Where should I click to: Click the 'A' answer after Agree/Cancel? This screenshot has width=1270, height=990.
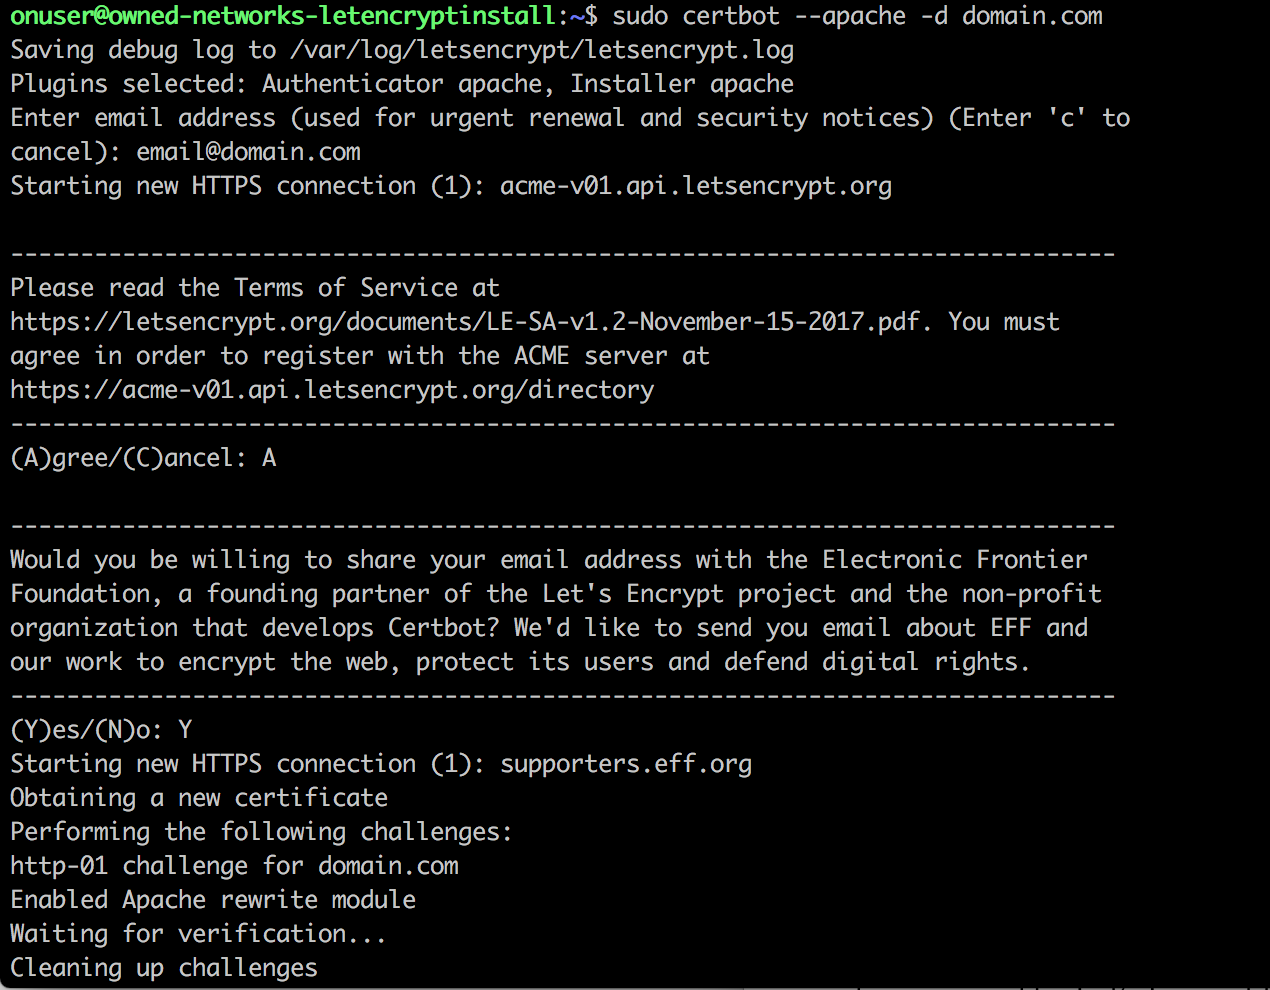point(269,458)
